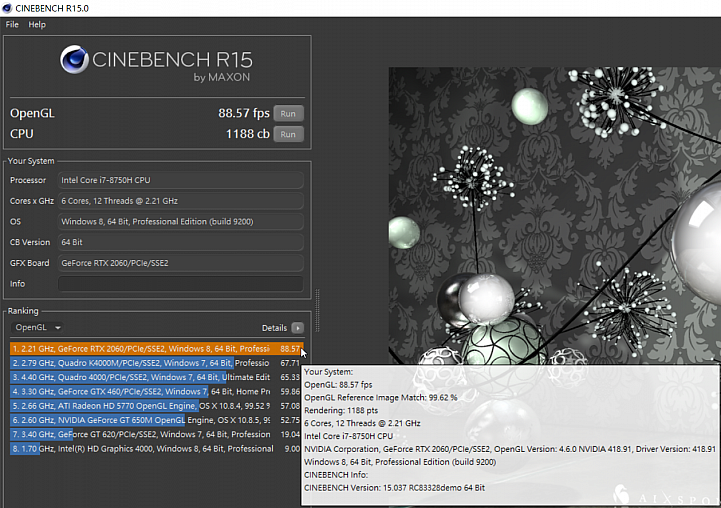Click the Processor field Intel Core i7-8750H
Screen dimensions: 721x508
(180, 180)
